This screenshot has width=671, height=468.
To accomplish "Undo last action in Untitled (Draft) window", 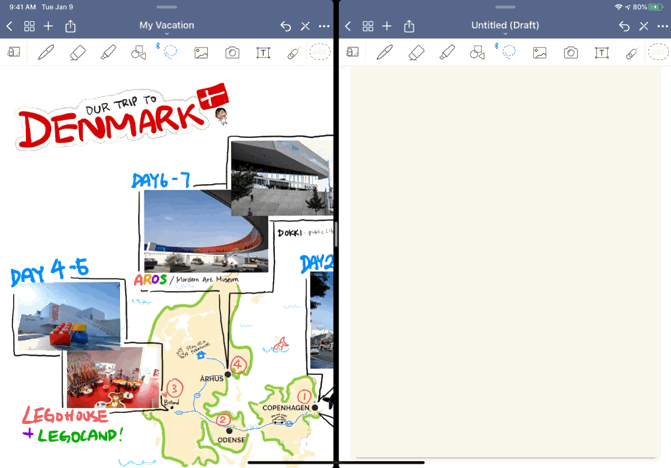I will pyautogui.click(x=624, y=26).
